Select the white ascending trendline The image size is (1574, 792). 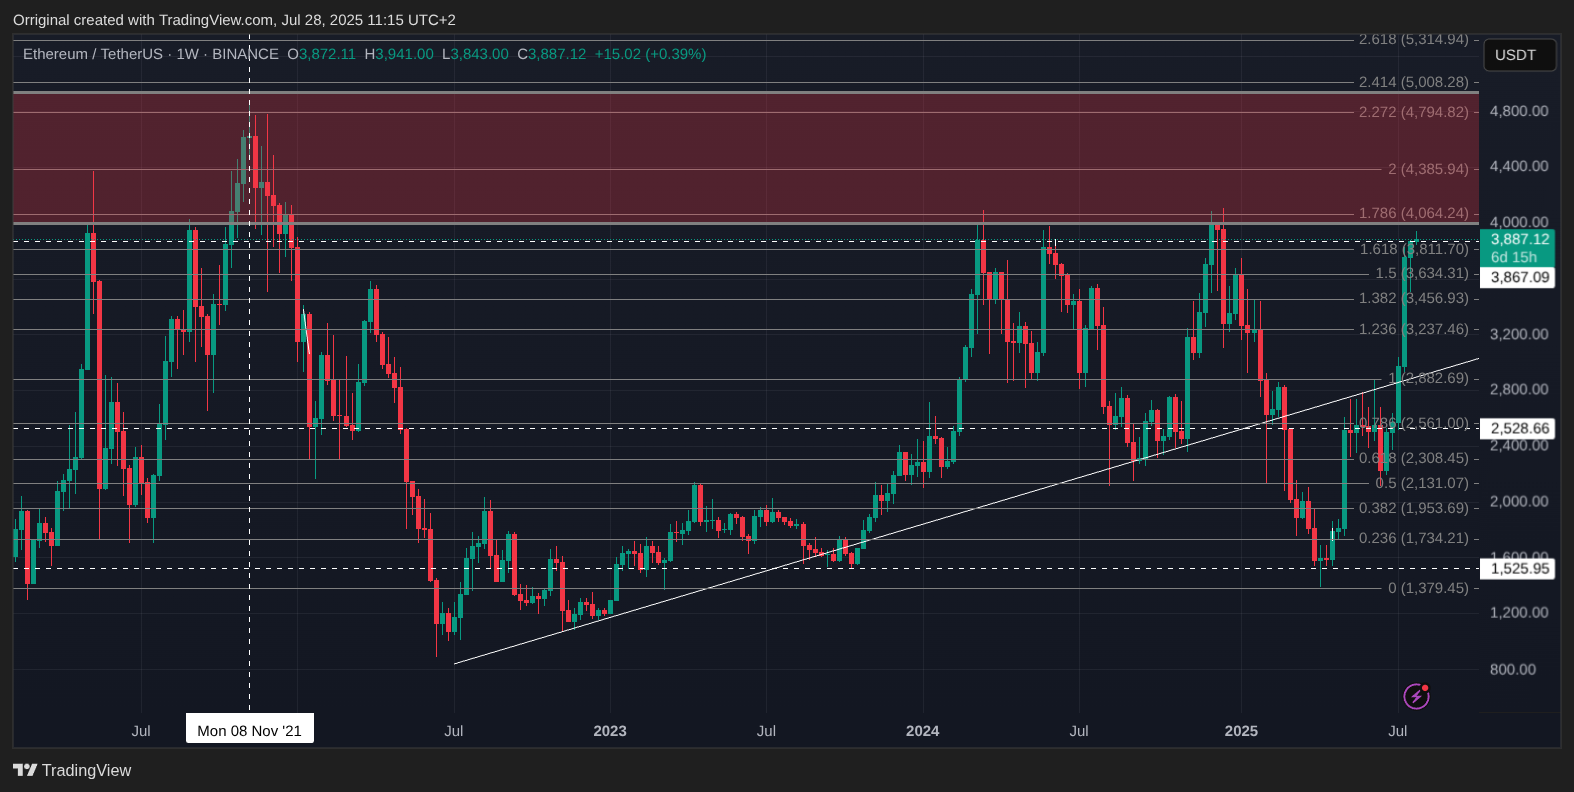966,511
